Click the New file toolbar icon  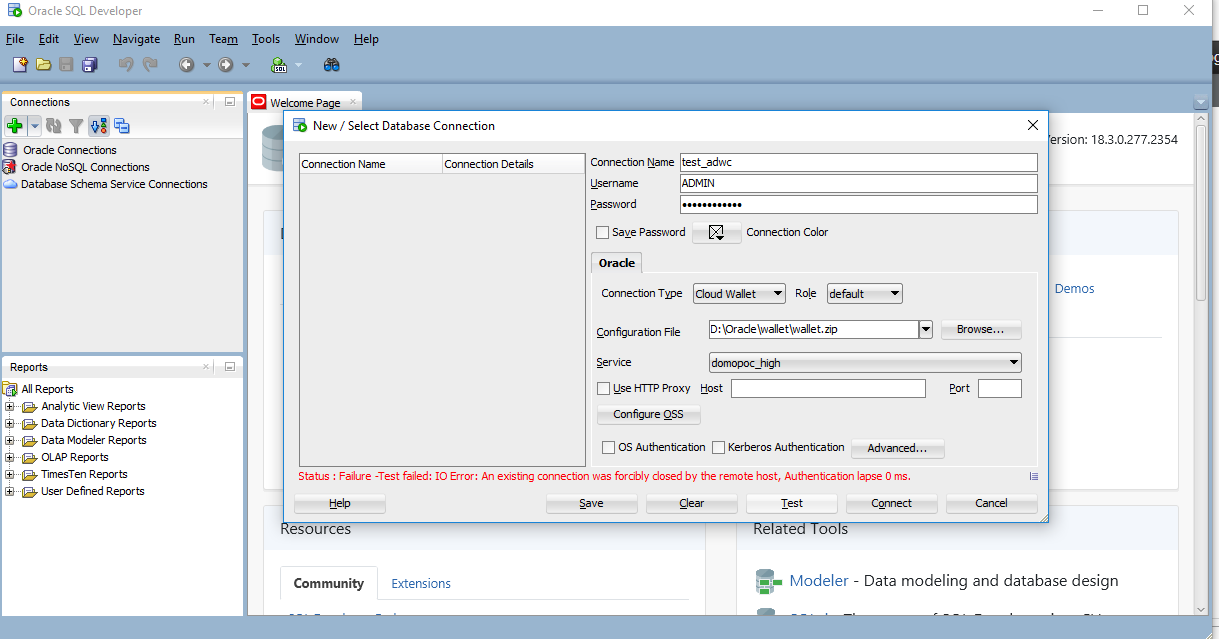point(20,65)
